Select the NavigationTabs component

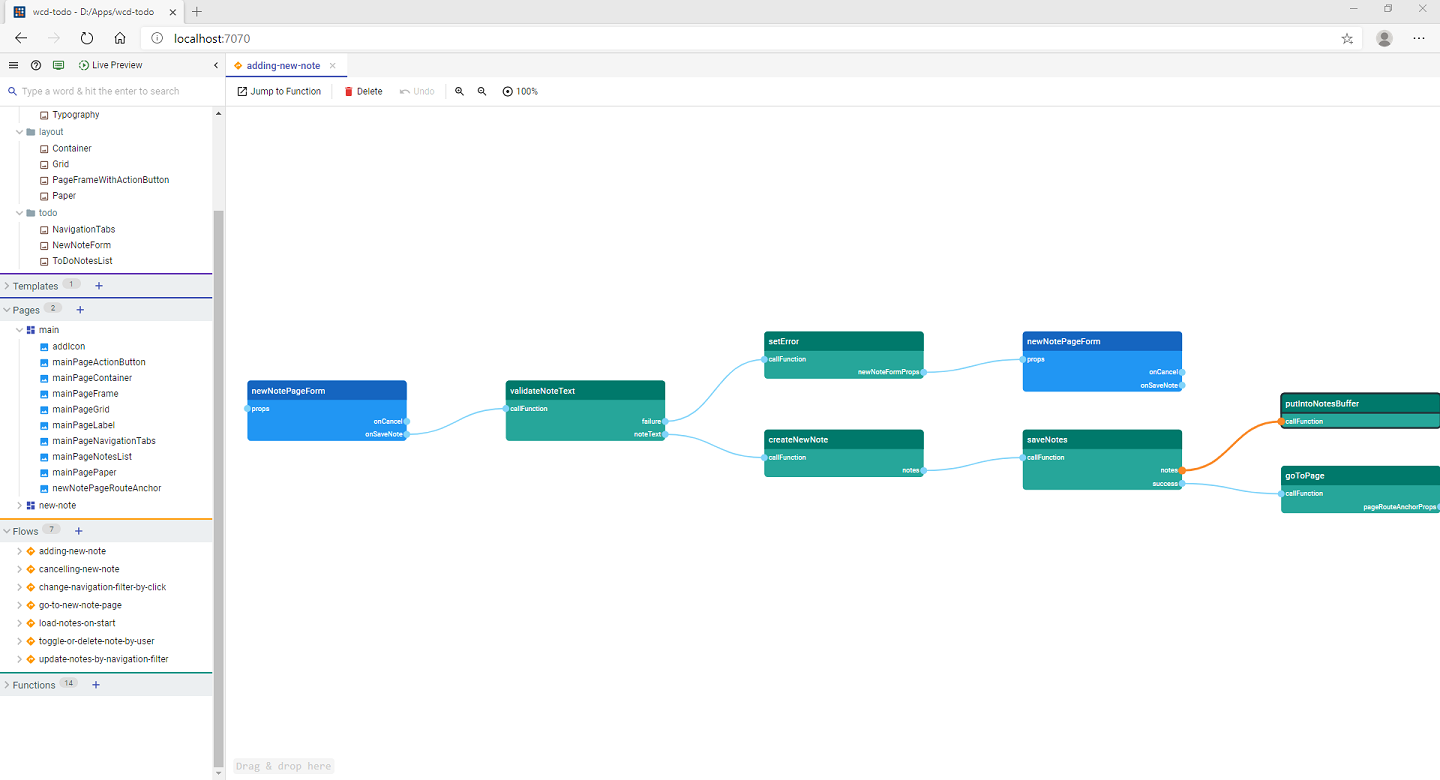point(84,229)
